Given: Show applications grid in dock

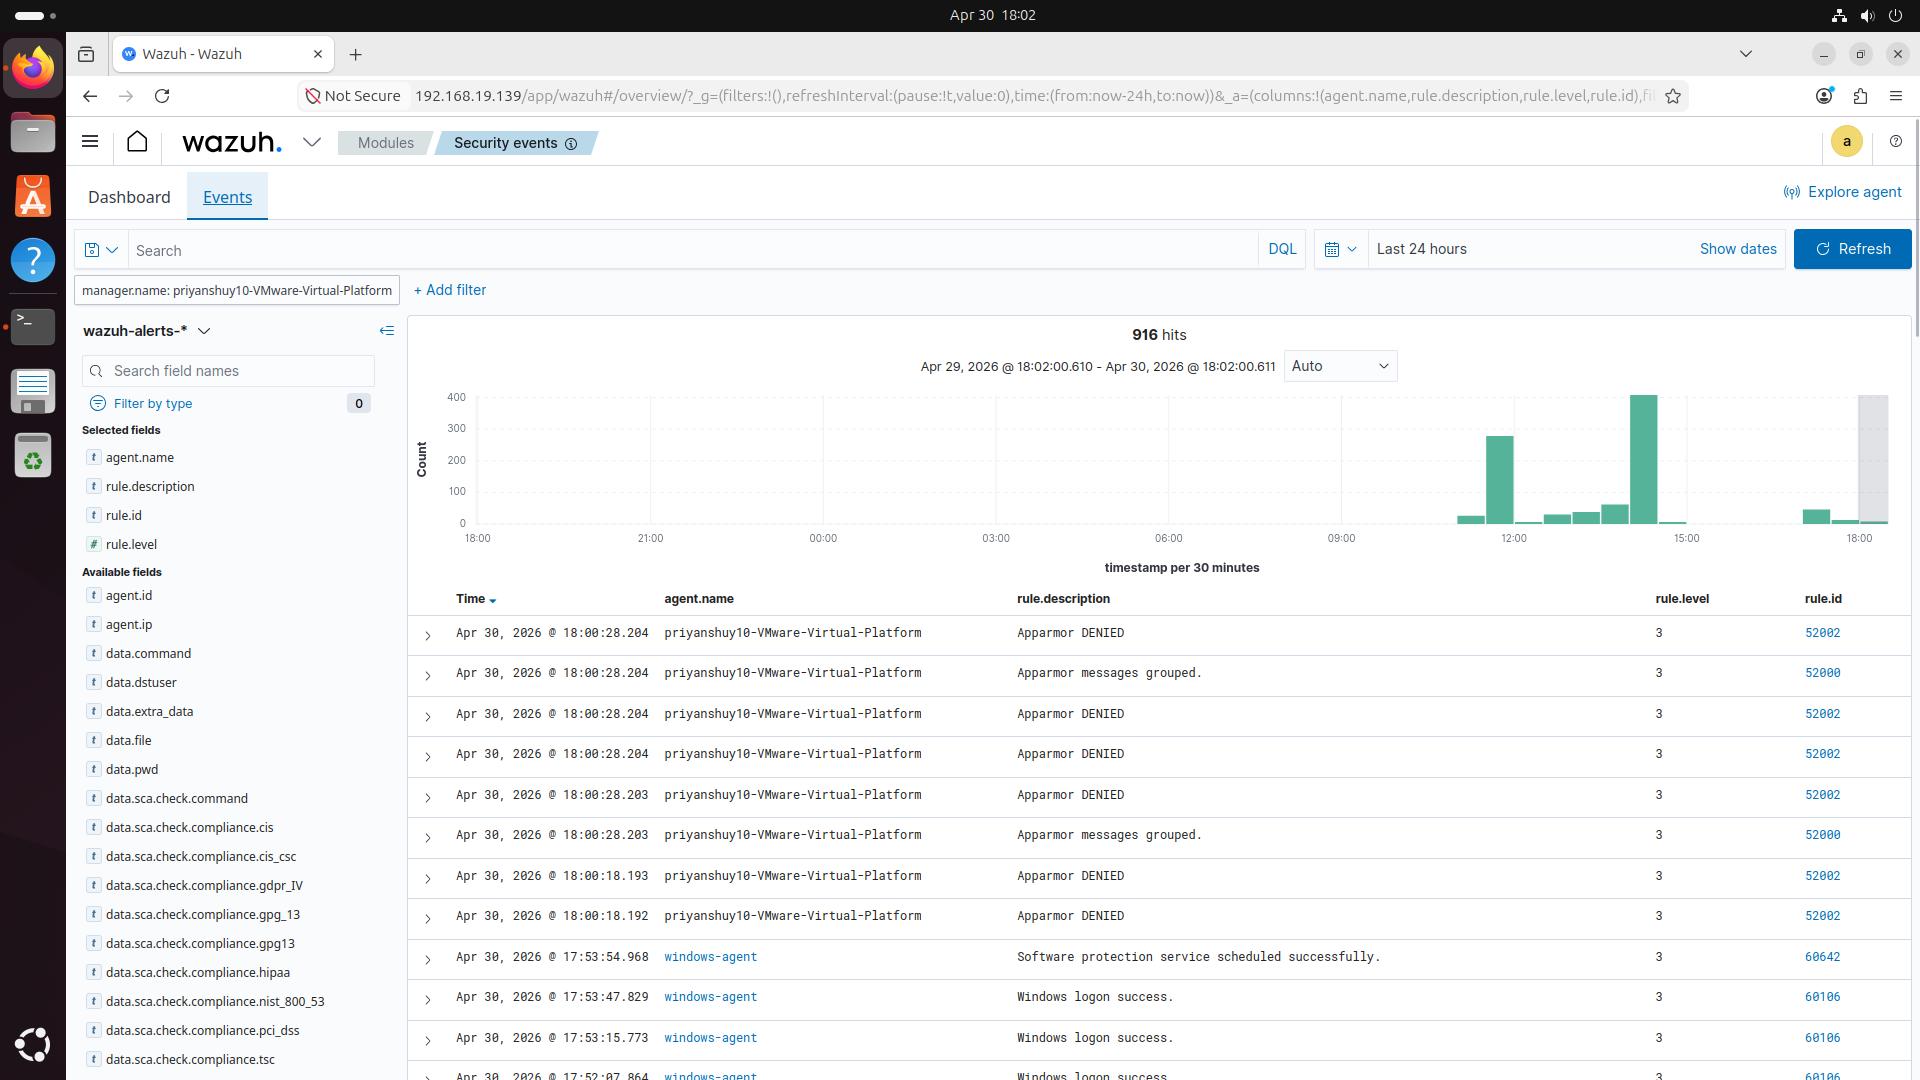Looking at the screenshot, I should tap(33, 1044).
